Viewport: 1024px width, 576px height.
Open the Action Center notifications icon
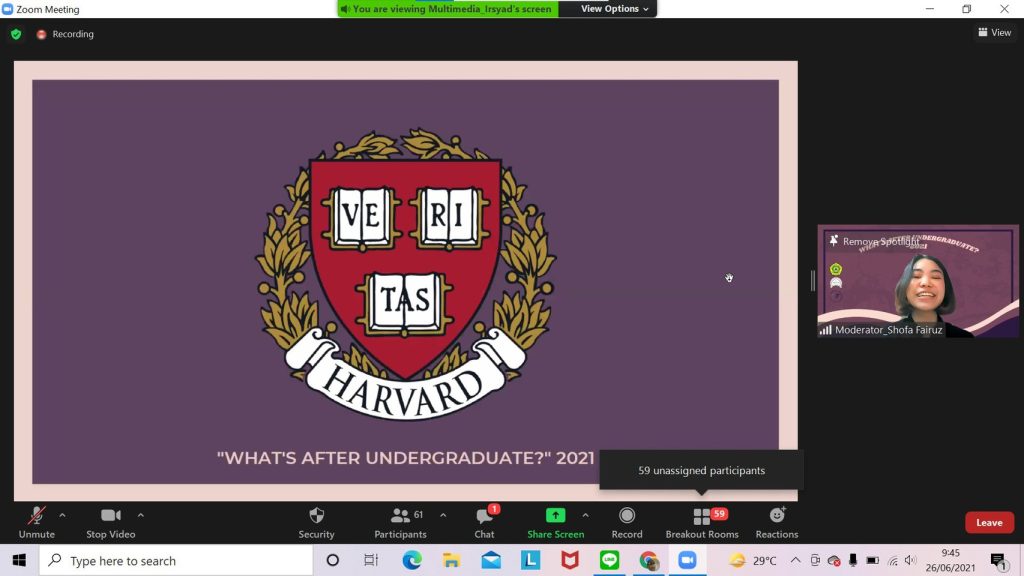tap(998, 560)
